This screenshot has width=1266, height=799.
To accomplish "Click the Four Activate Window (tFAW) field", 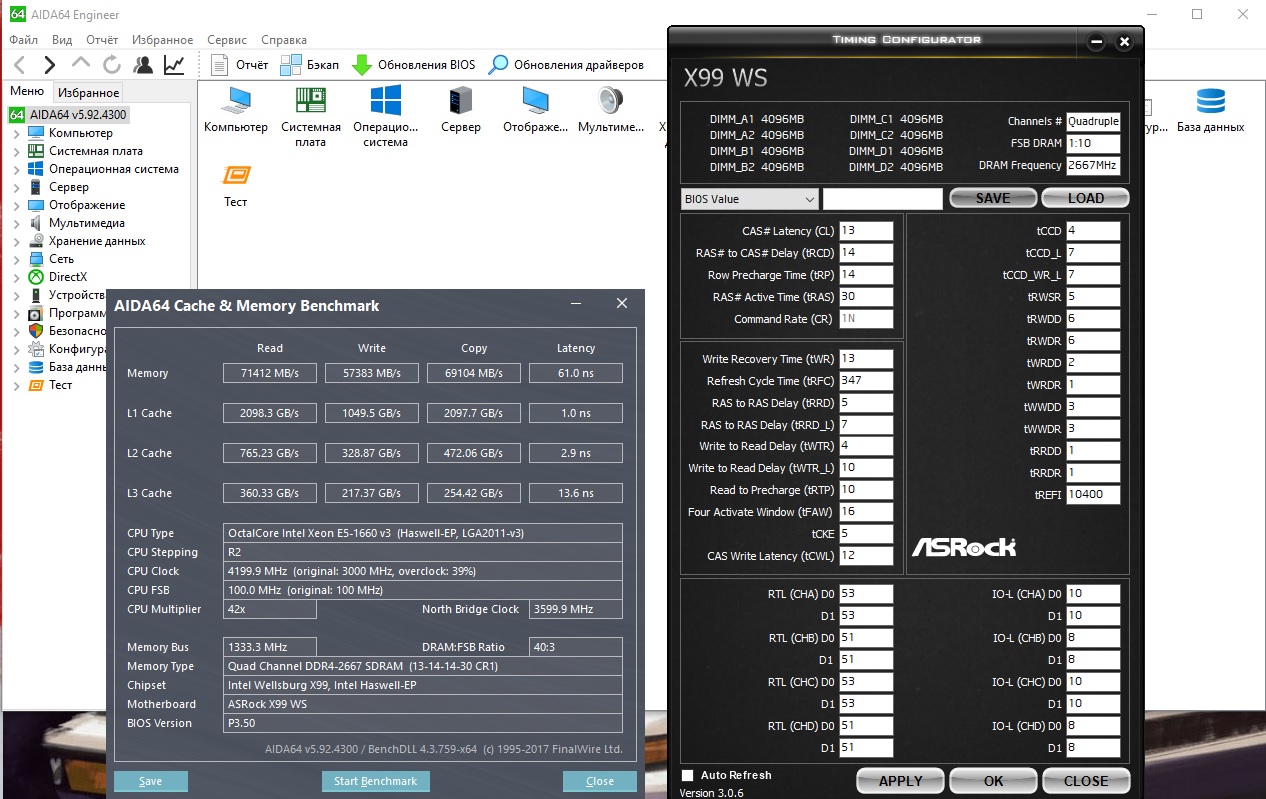I will (x=866, y=512).
